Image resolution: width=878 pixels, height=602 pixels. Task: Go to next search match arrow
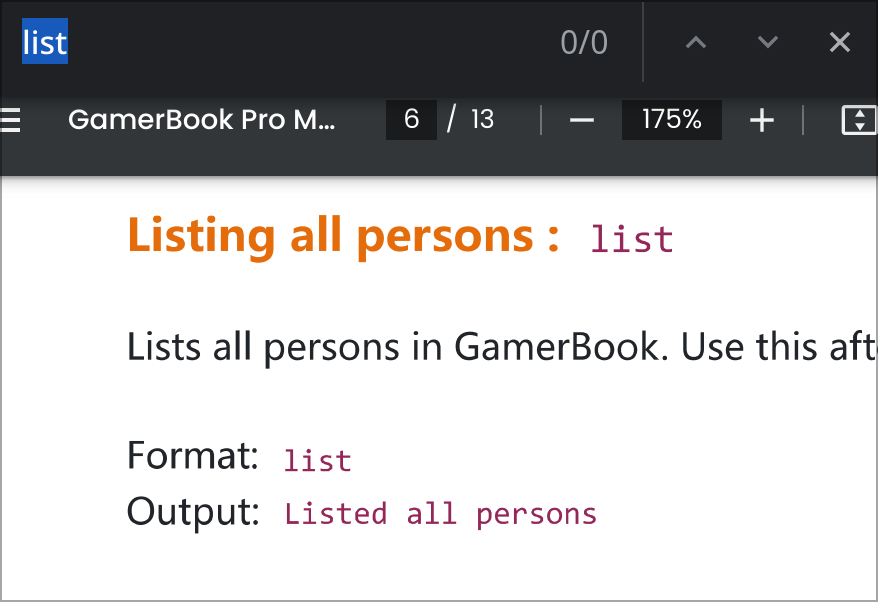[768, 42]
